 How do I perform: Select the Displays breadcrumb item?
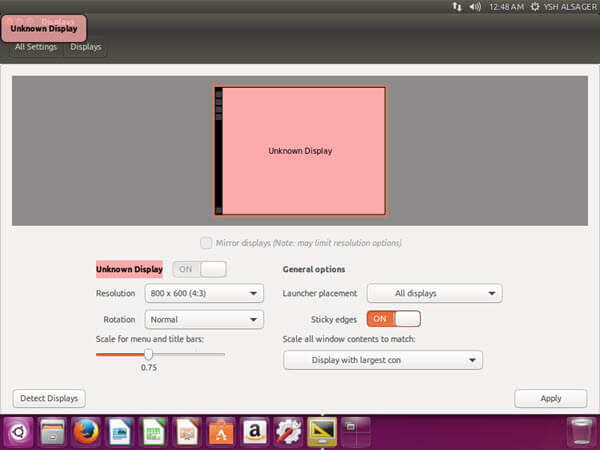pos(86,47)
